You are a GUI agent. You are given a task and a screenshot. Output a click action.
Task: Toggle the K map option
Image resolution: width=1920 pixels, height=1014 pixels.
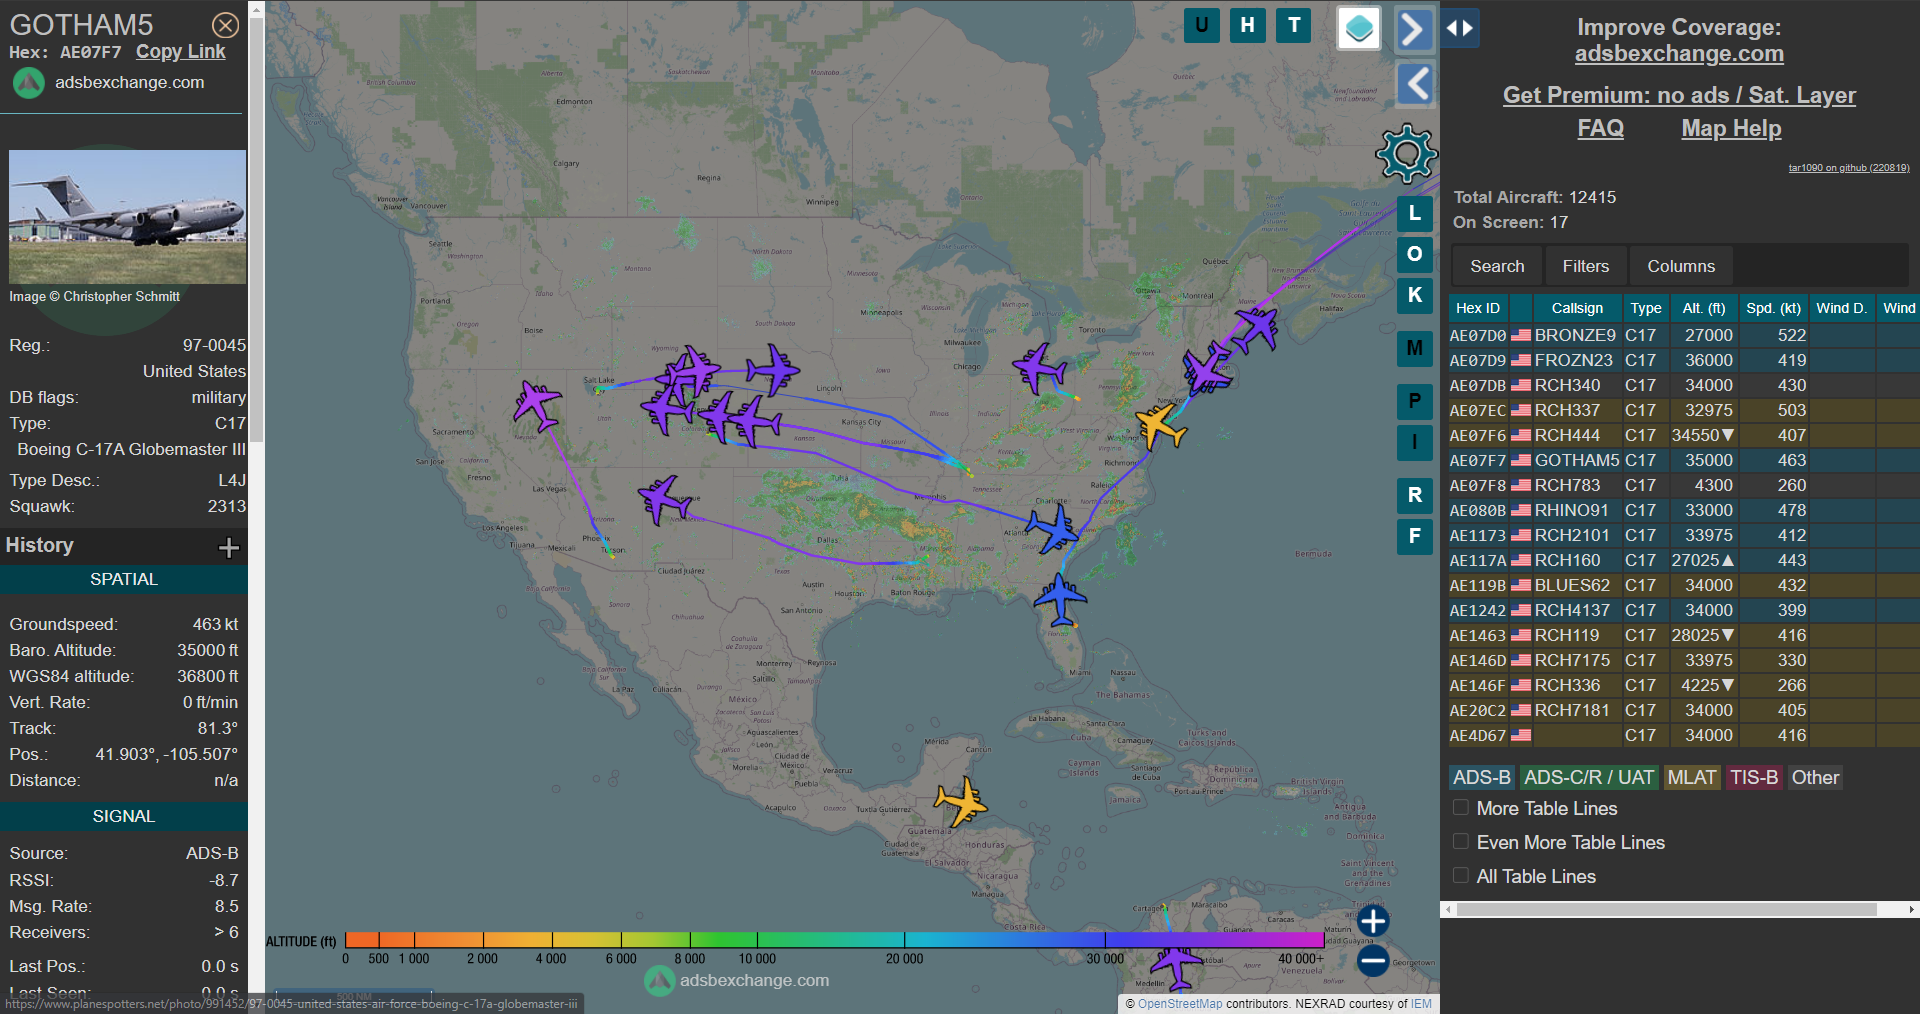1414,295
